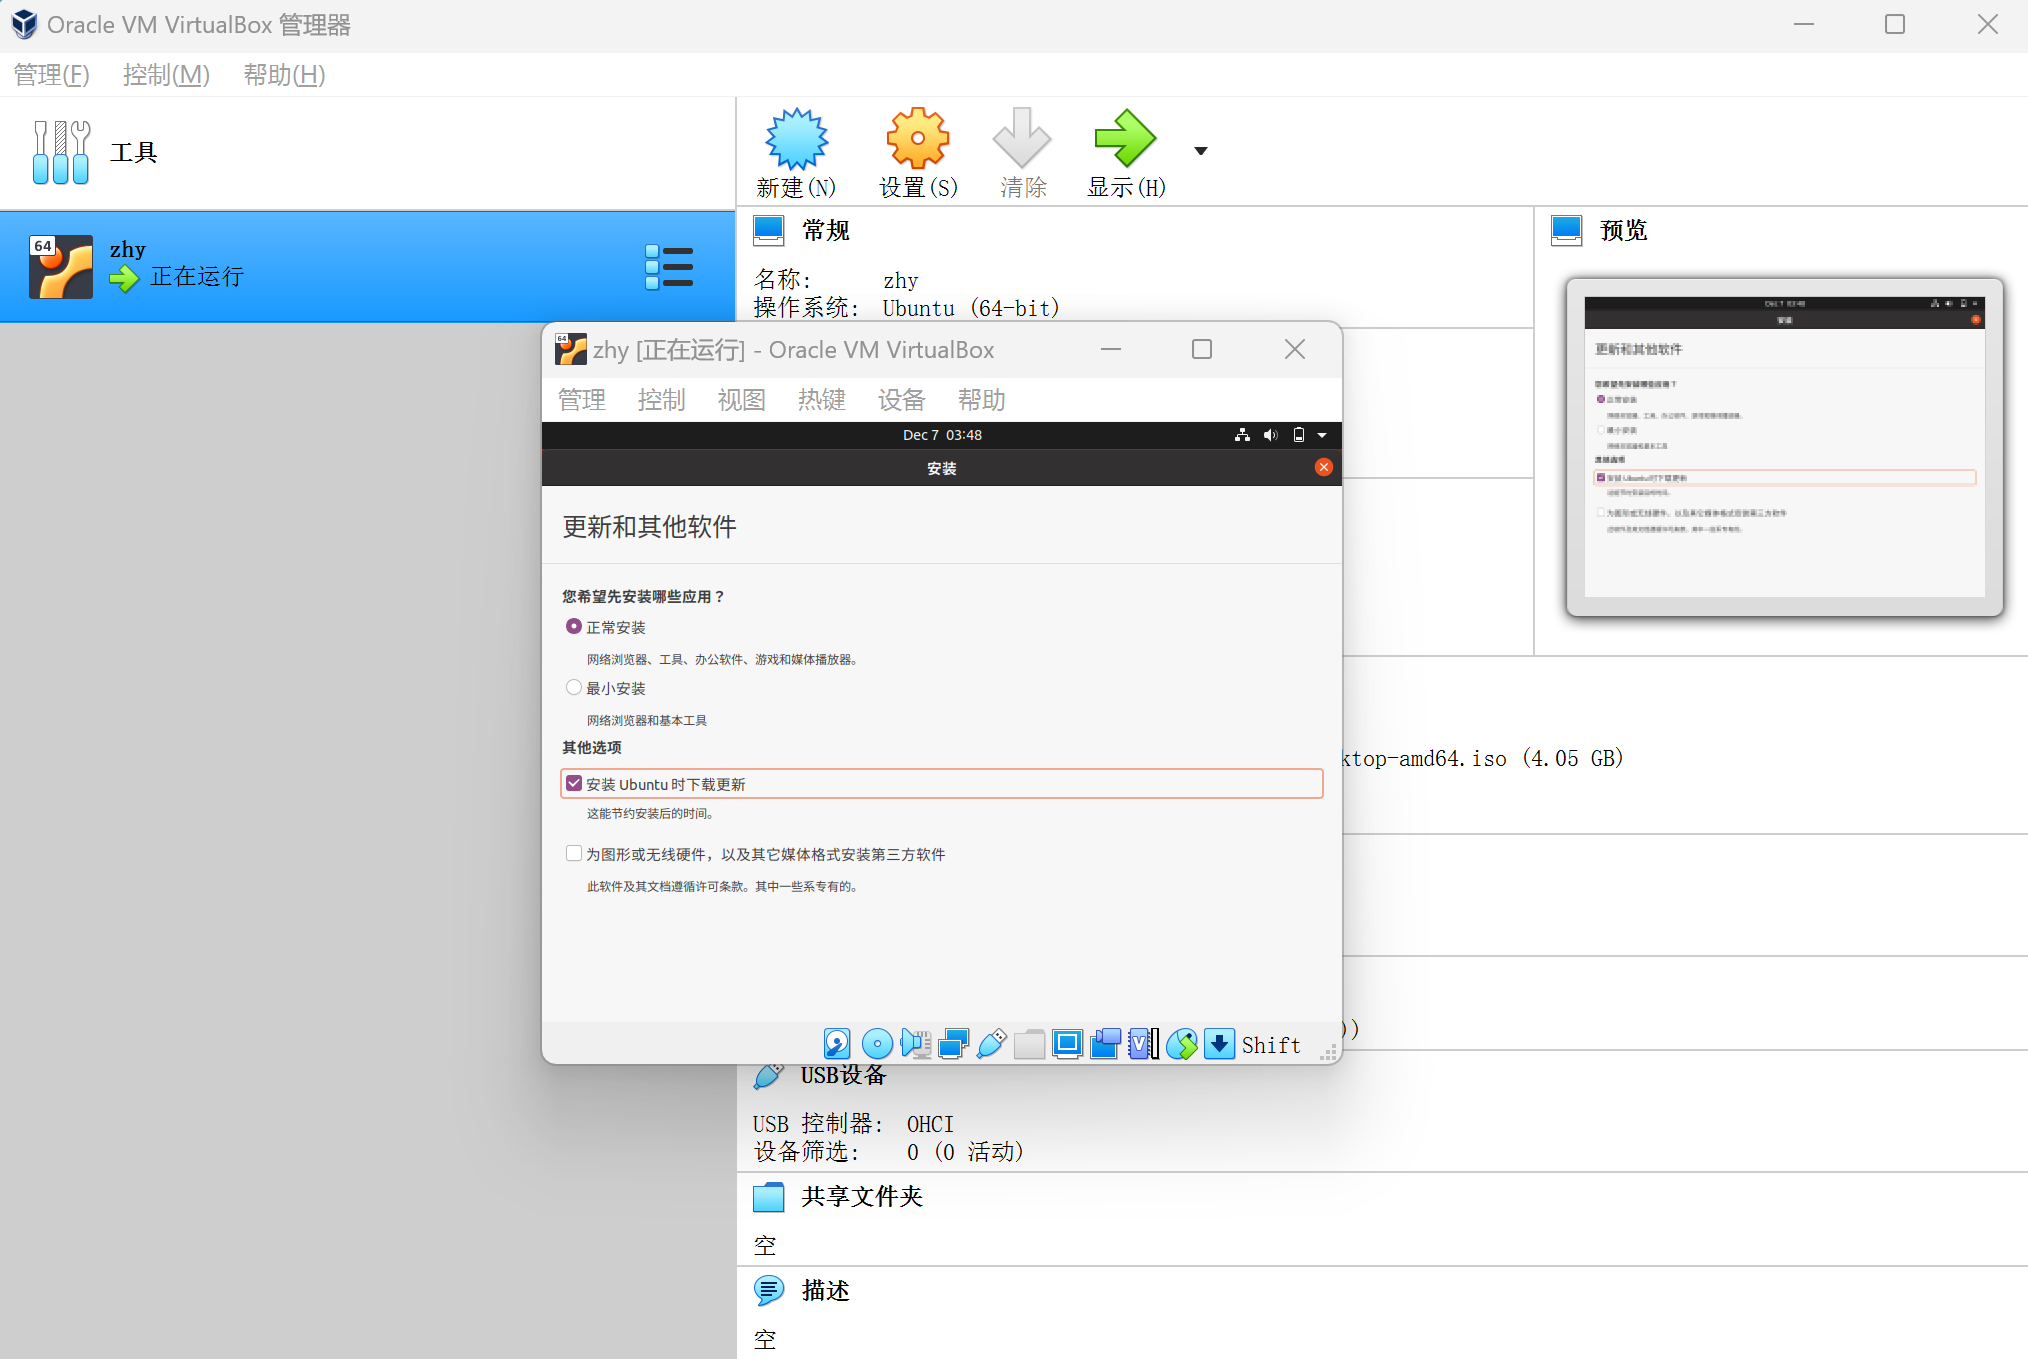Close the Ubuntu installer with red X

click(1324, 467)
